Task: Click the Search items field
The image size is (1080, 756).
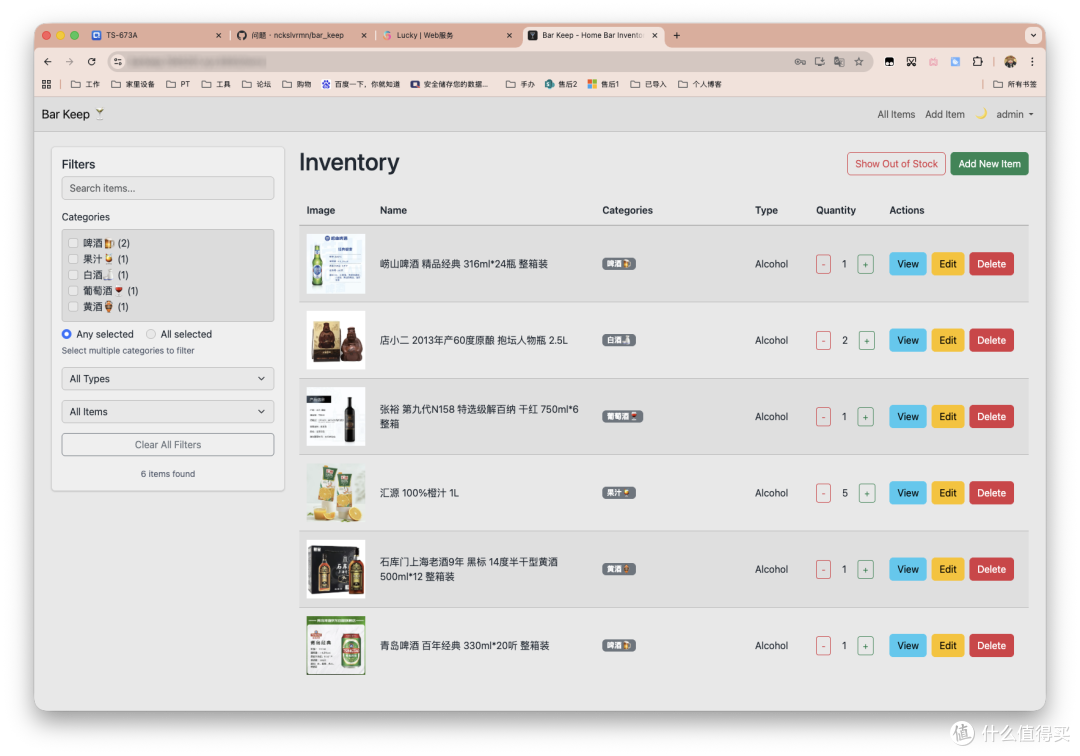Action: pos(168,188)
